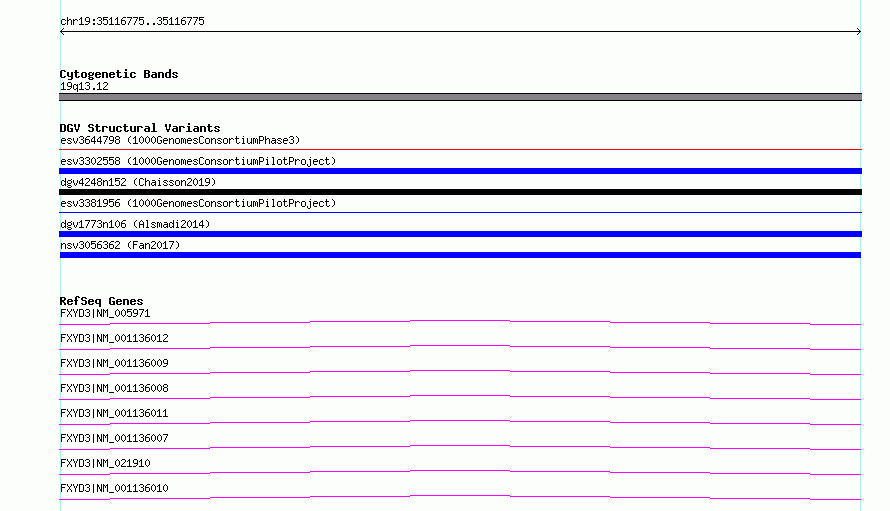
Task: Click the gray 19q13.12 cytogenetic band bar
Action: tap(460, 97)
